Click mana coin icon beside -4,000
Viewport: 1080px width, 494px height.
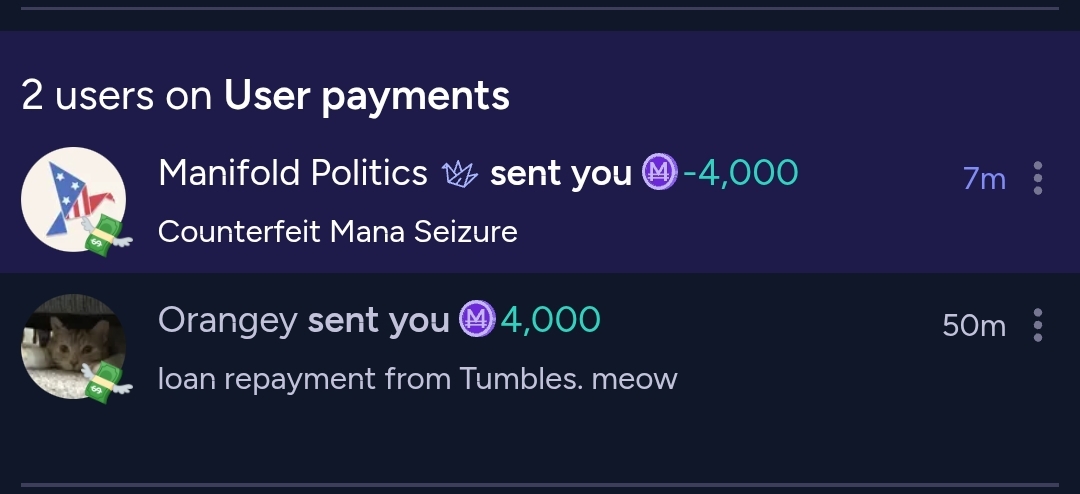click(659, 172)
